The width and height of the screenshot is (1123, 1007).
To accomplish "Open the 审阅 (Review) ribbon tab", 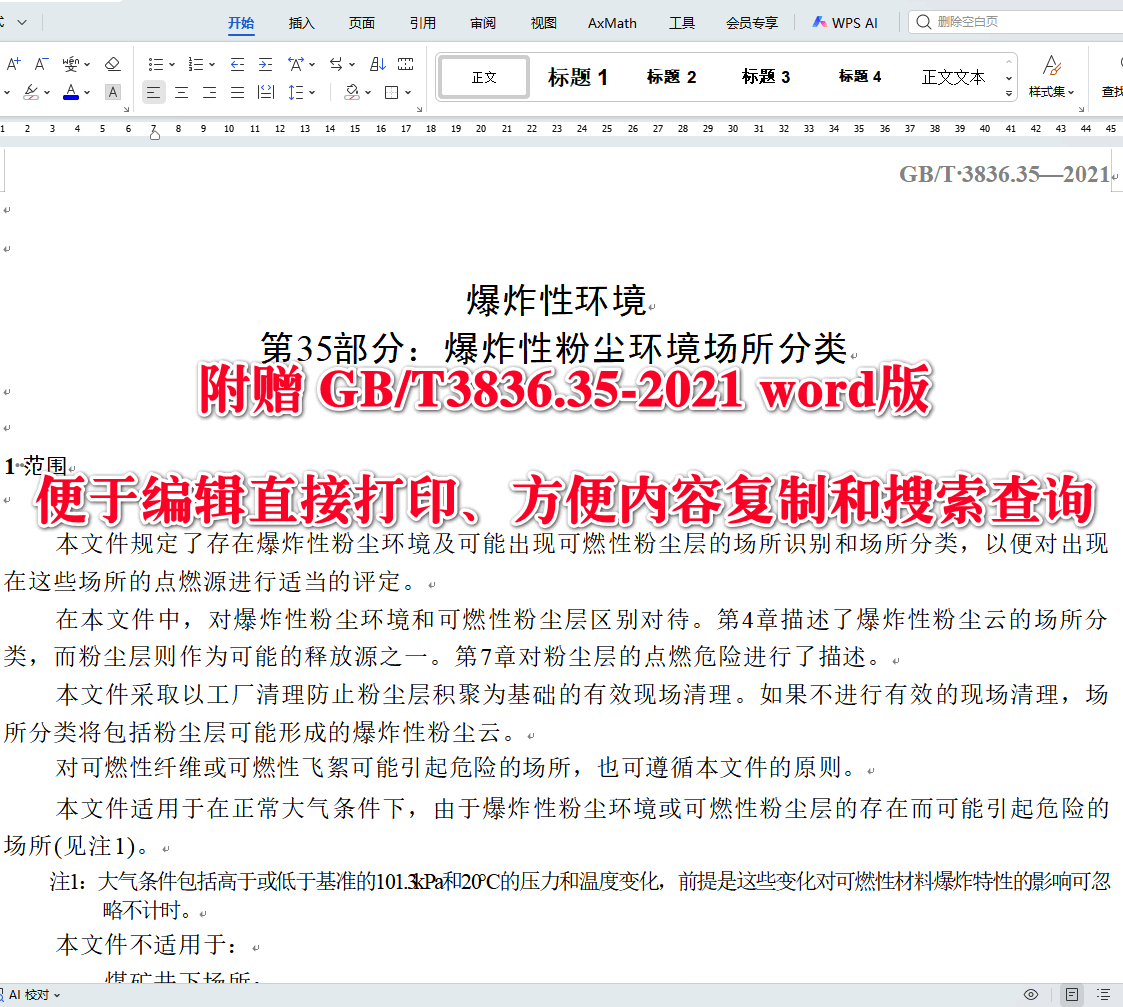I will pos(482,22).
